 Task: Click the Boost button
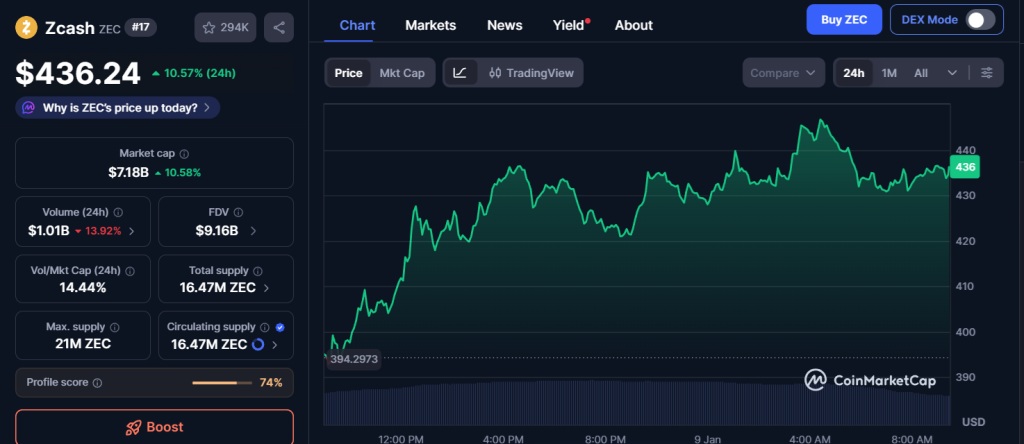tap(154, 427)
